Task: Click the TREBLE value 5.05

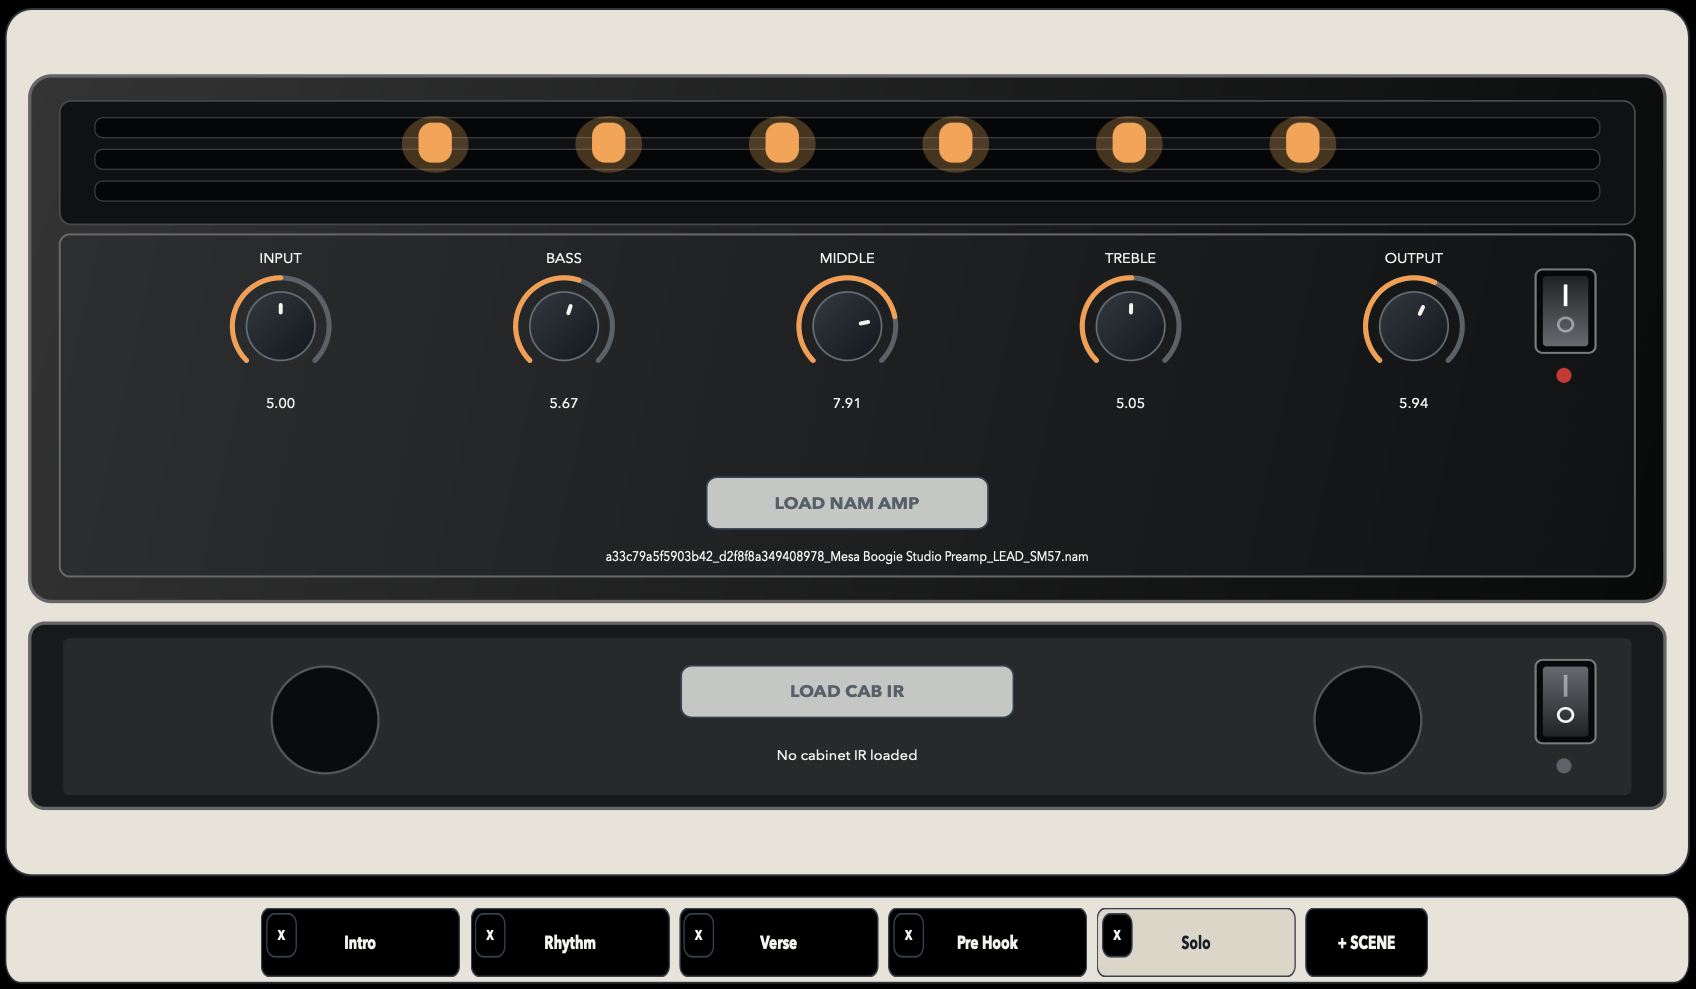Action: click(x=1130, y=403)
